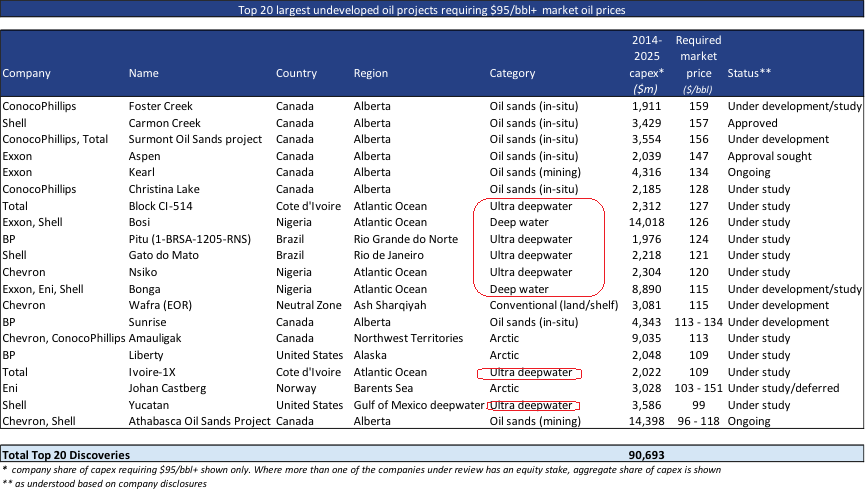Click the Yucatan project name
865x490 pixels.
tap(148, 405)
